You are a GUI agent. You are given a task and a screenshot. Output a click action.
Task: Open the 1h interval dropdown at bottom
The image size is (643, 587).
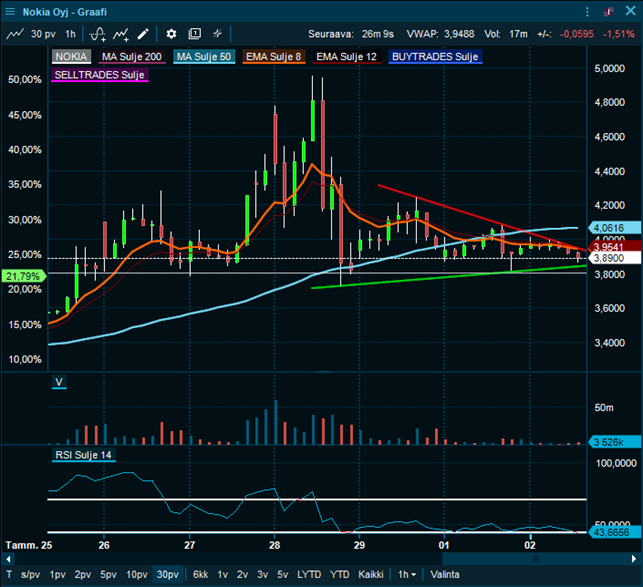pos(405,575)
